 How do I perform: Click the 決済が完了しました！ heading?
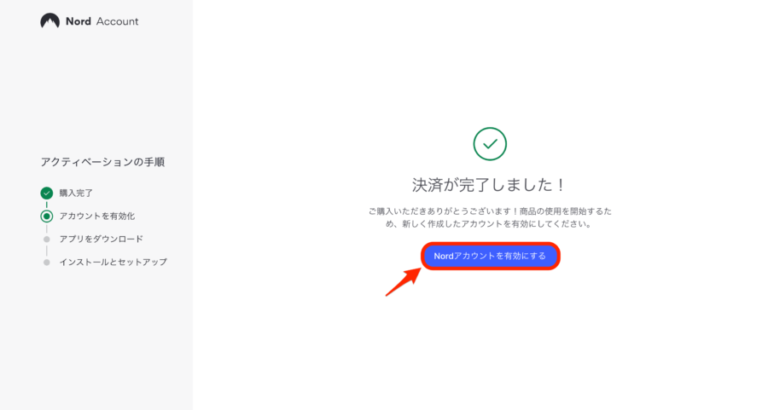(489, 185)
